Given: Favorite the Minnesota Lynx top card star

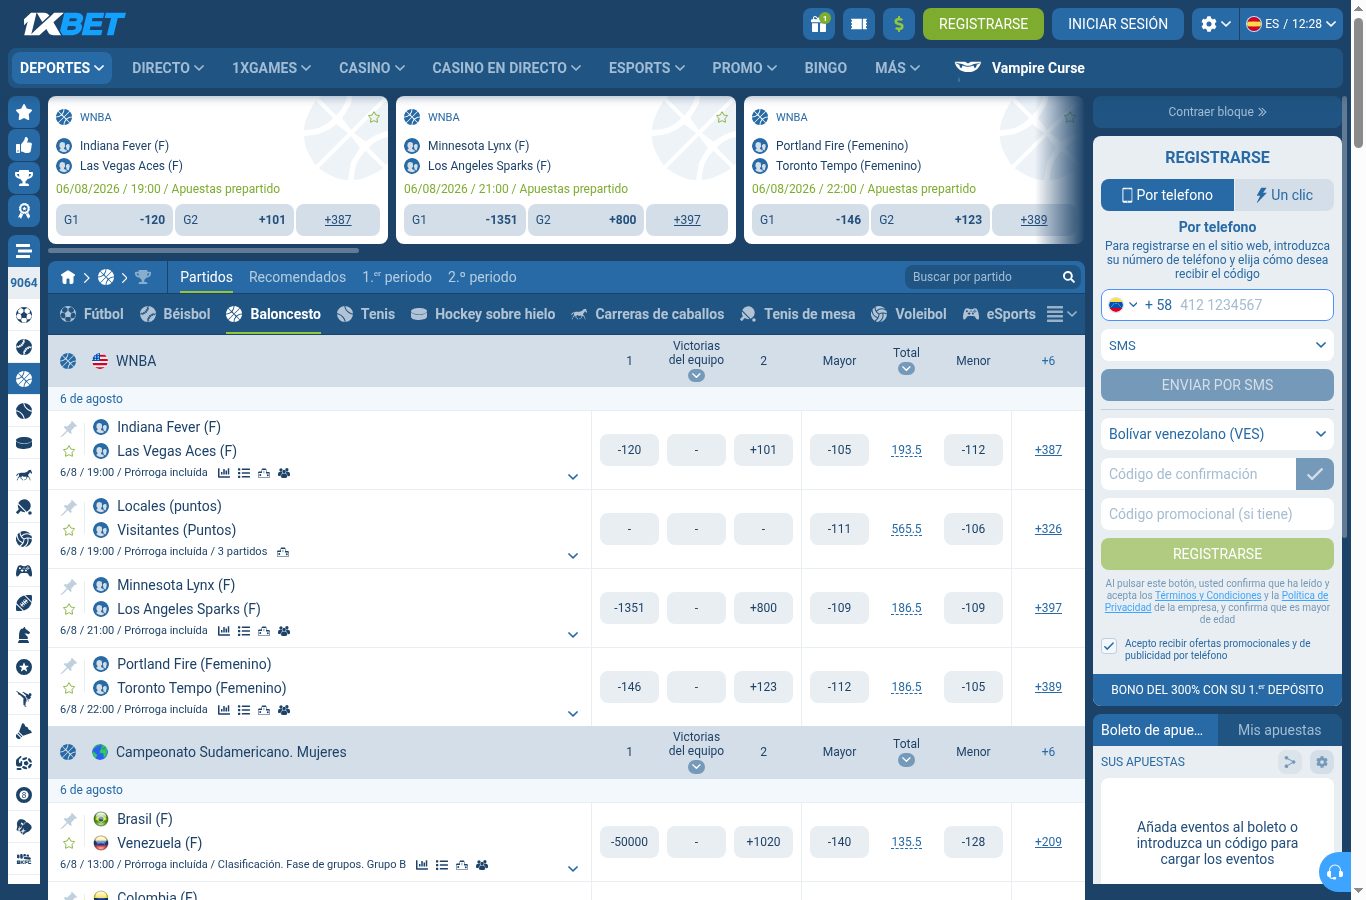Looking at the screenshot, I should tap(722, 117).
